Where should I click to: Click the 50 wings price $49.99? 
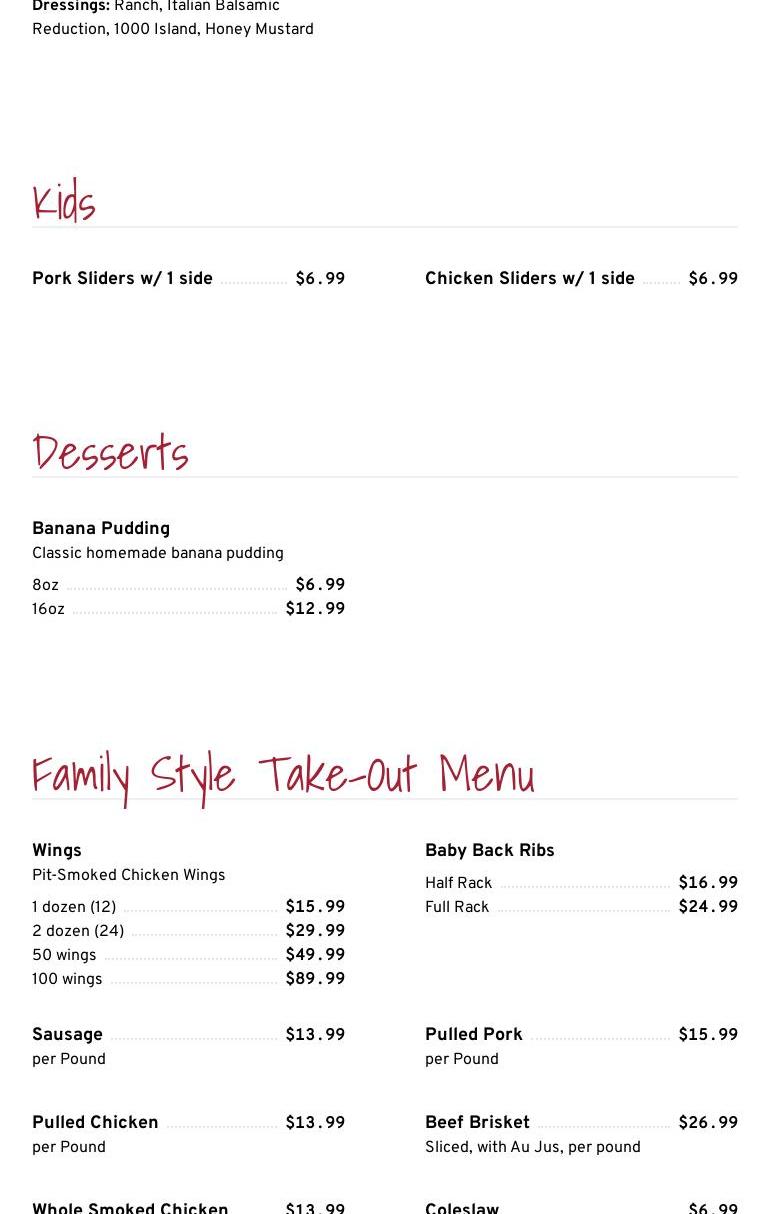315,955
